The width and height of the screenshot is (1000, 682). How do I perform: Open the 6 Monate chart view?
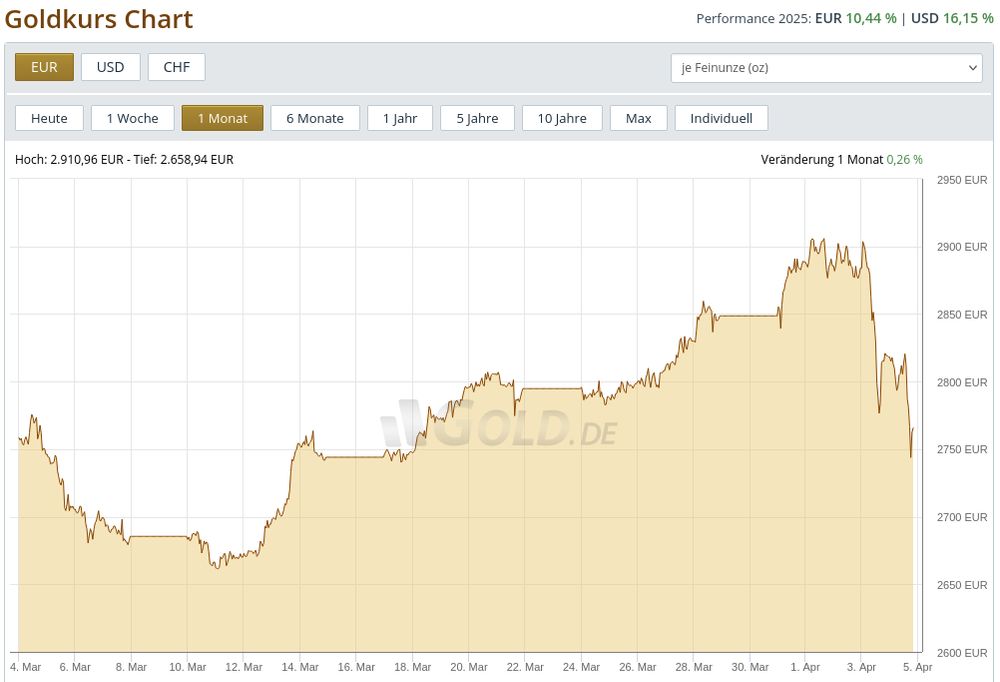[x=315, y=117]
